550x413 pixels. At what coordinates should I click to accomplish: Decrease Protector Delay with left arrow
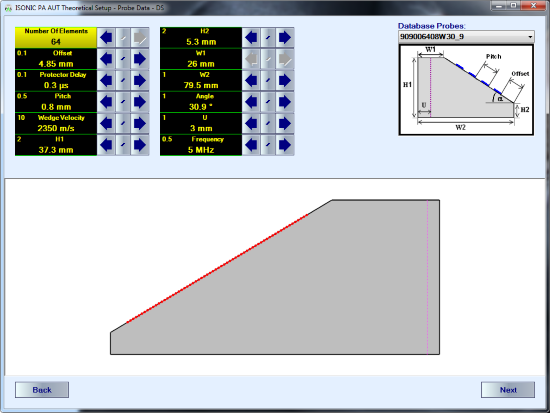[106, 80]
